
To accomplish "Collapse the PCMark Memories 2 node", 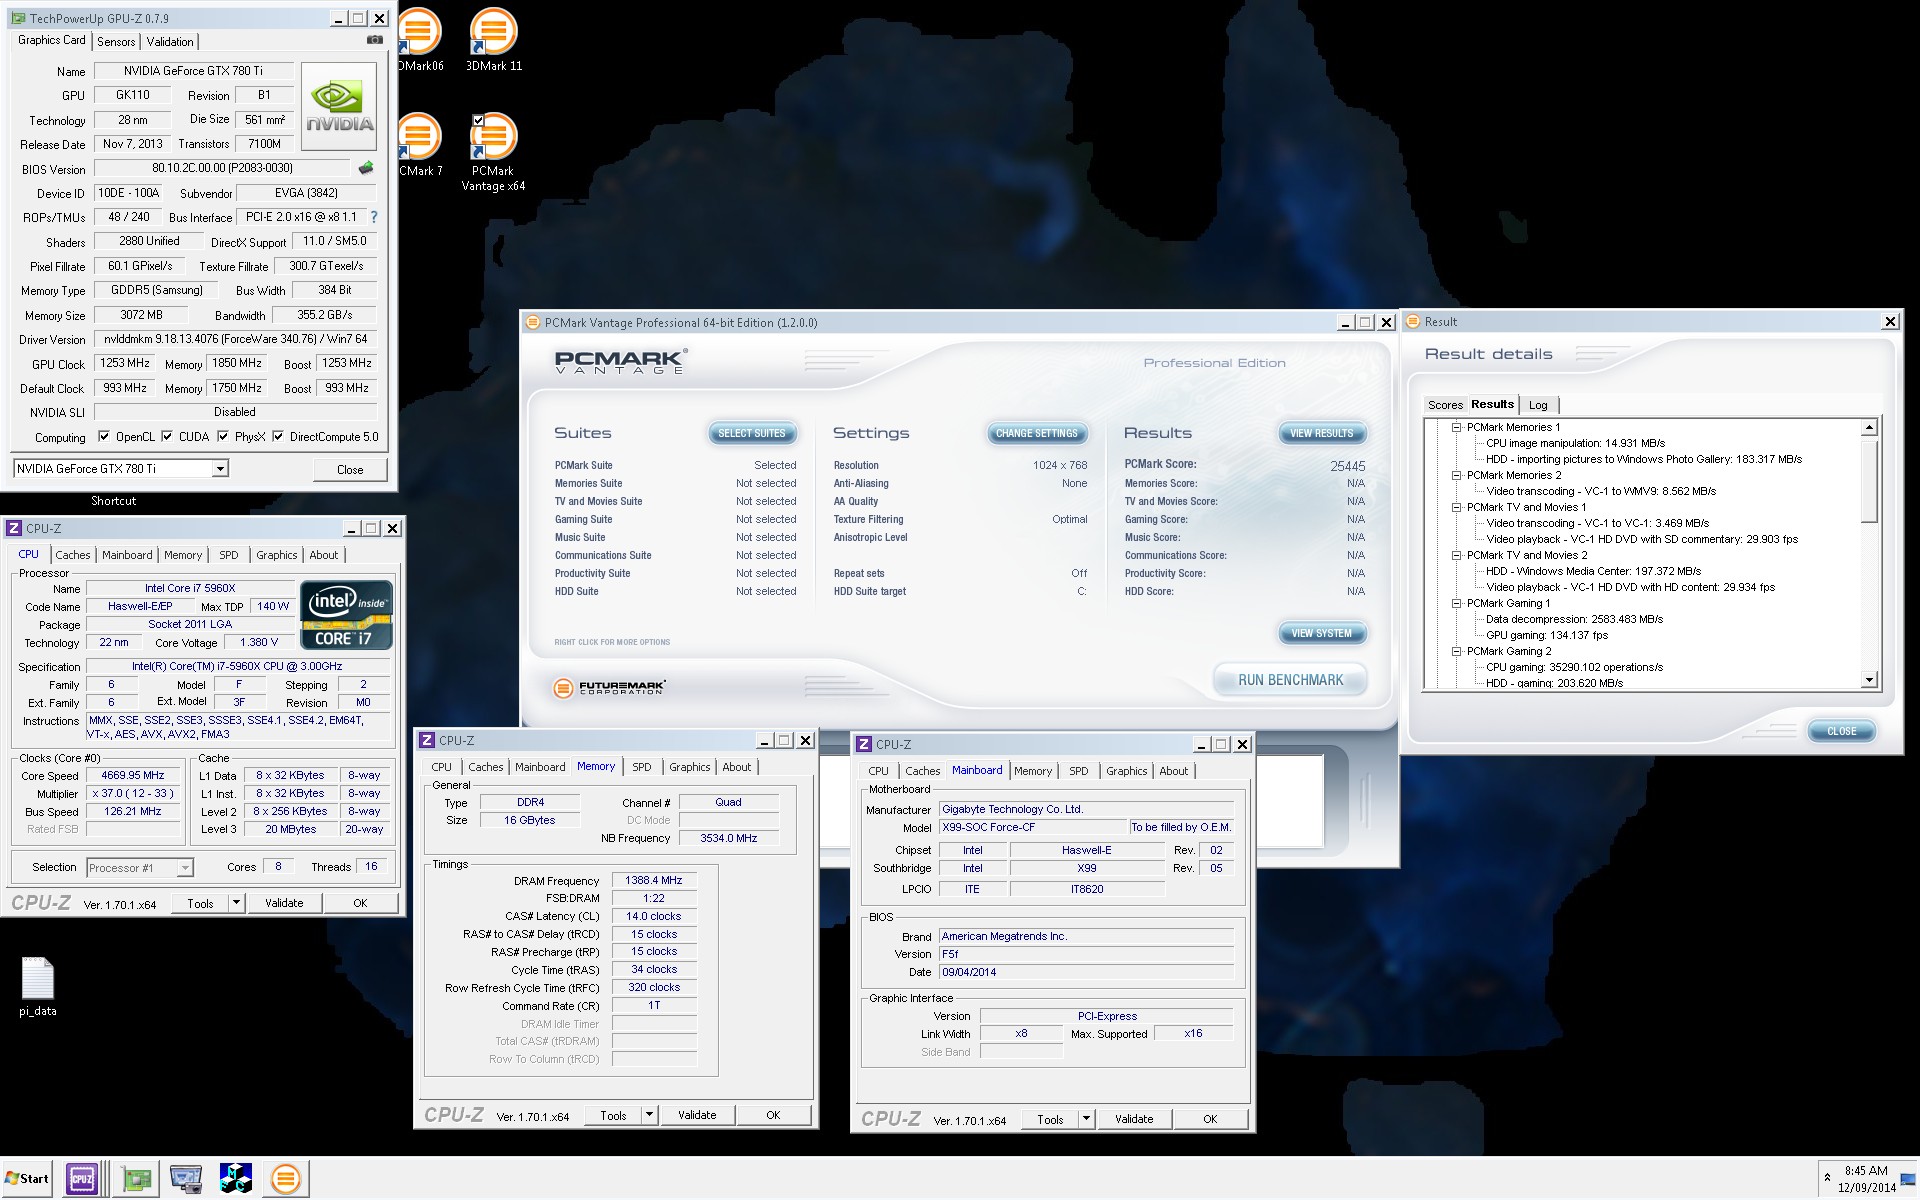I will click(1457, 475).
